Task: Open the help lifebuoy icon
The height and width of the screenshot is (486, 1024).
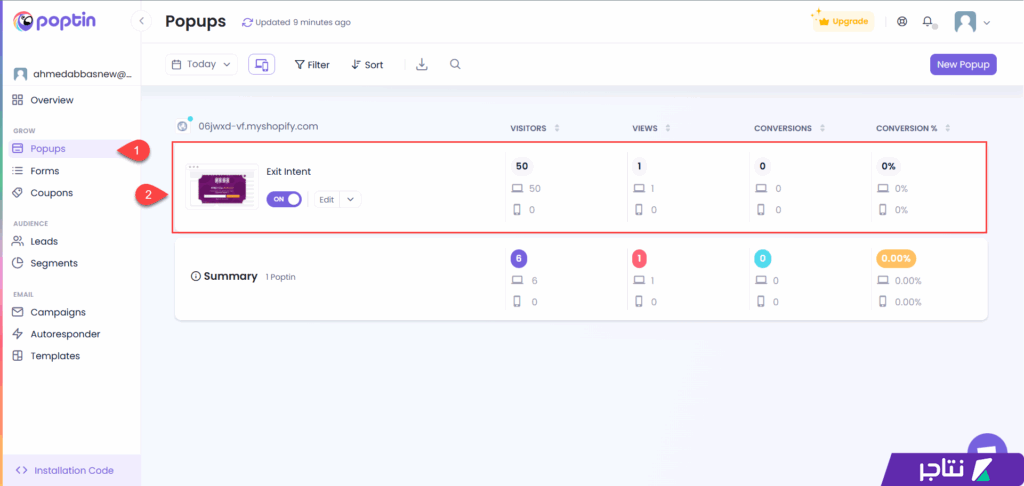Action: click(902, 22)
